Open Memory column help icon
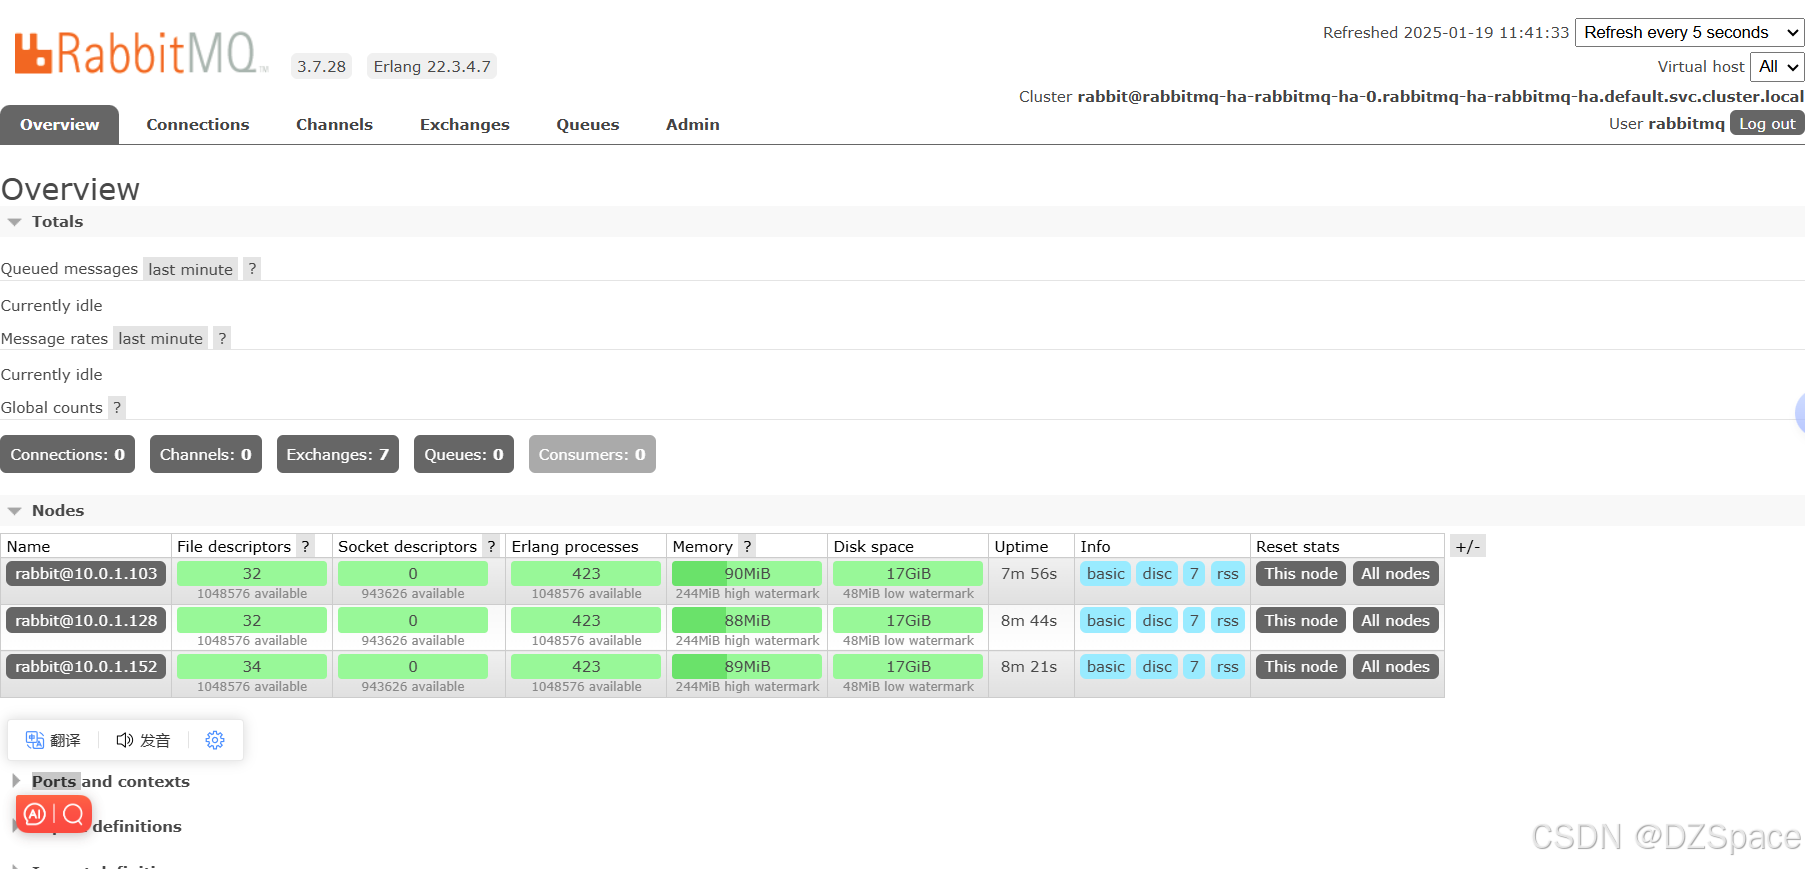1805x869 pixels. [x=747, y=546]
